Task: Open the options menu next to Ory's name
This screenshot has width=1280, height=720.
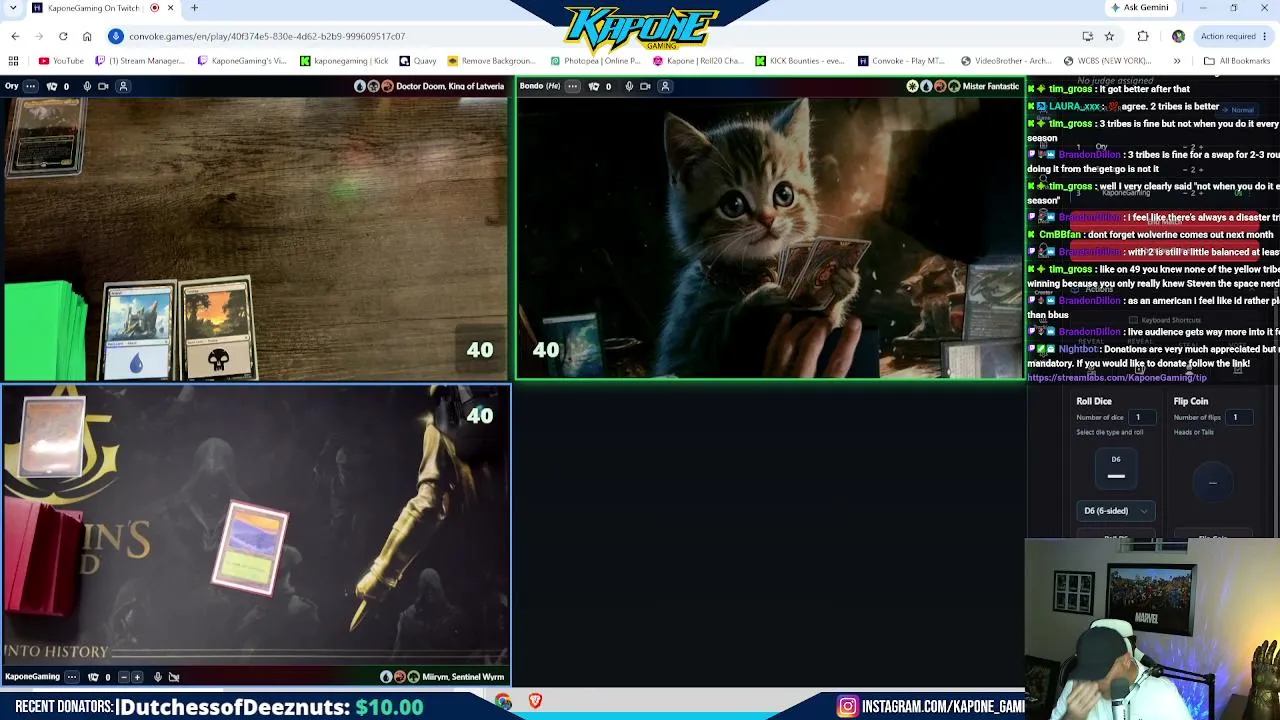Action: (x=32, y=86)
